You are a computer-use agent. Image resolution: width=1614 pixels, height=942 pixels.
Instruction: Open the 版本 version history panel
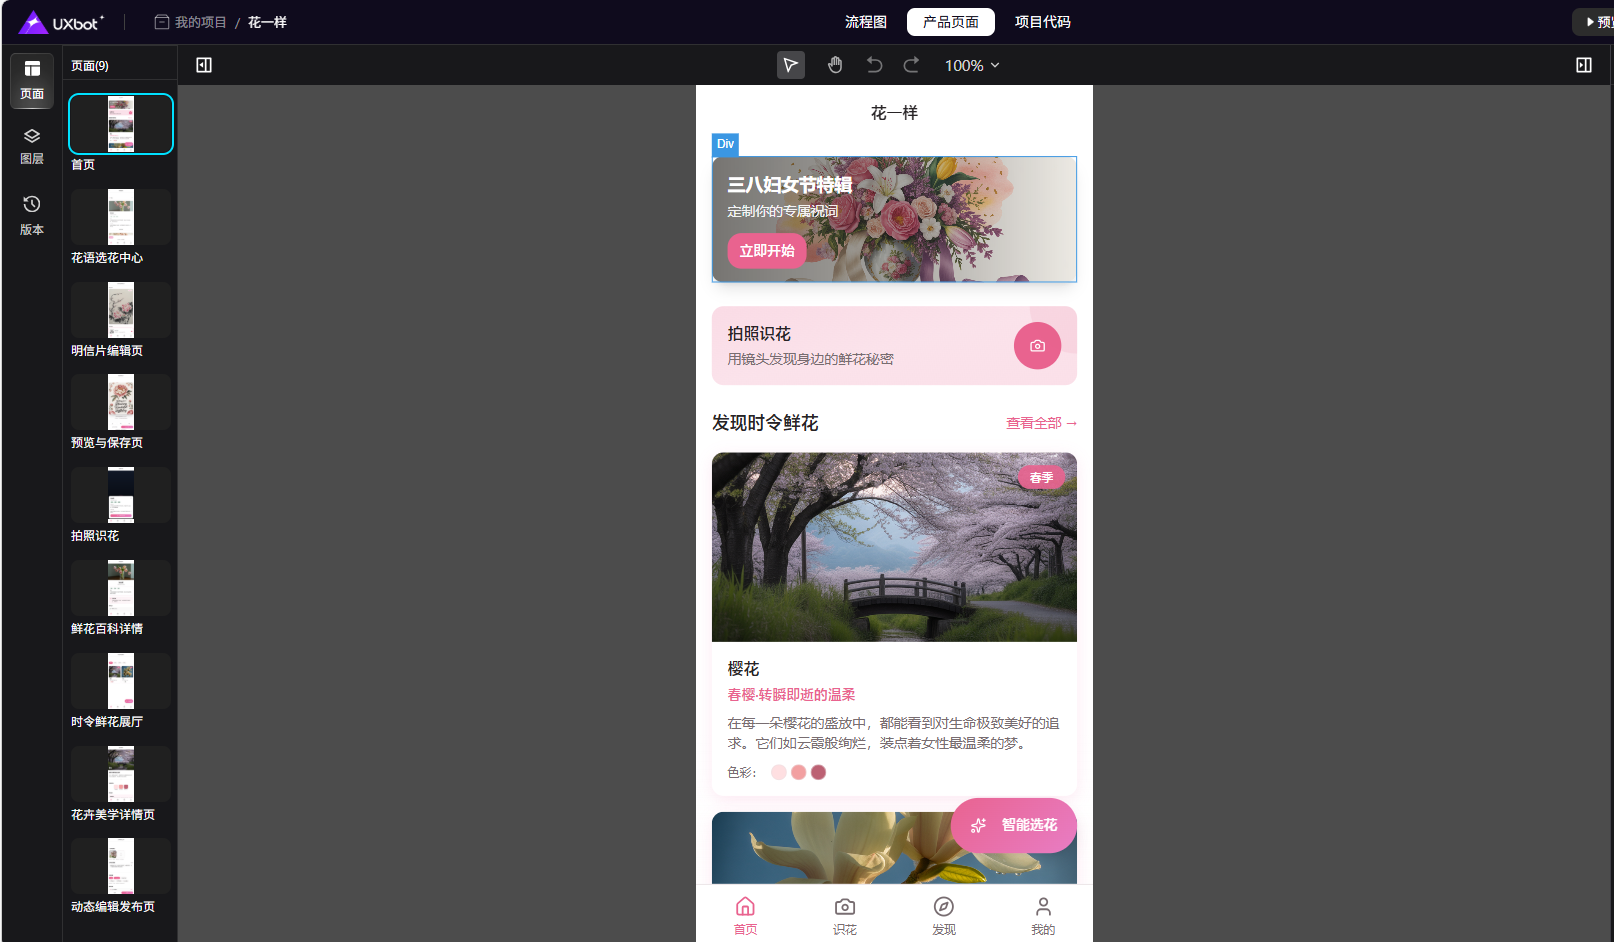32,215
